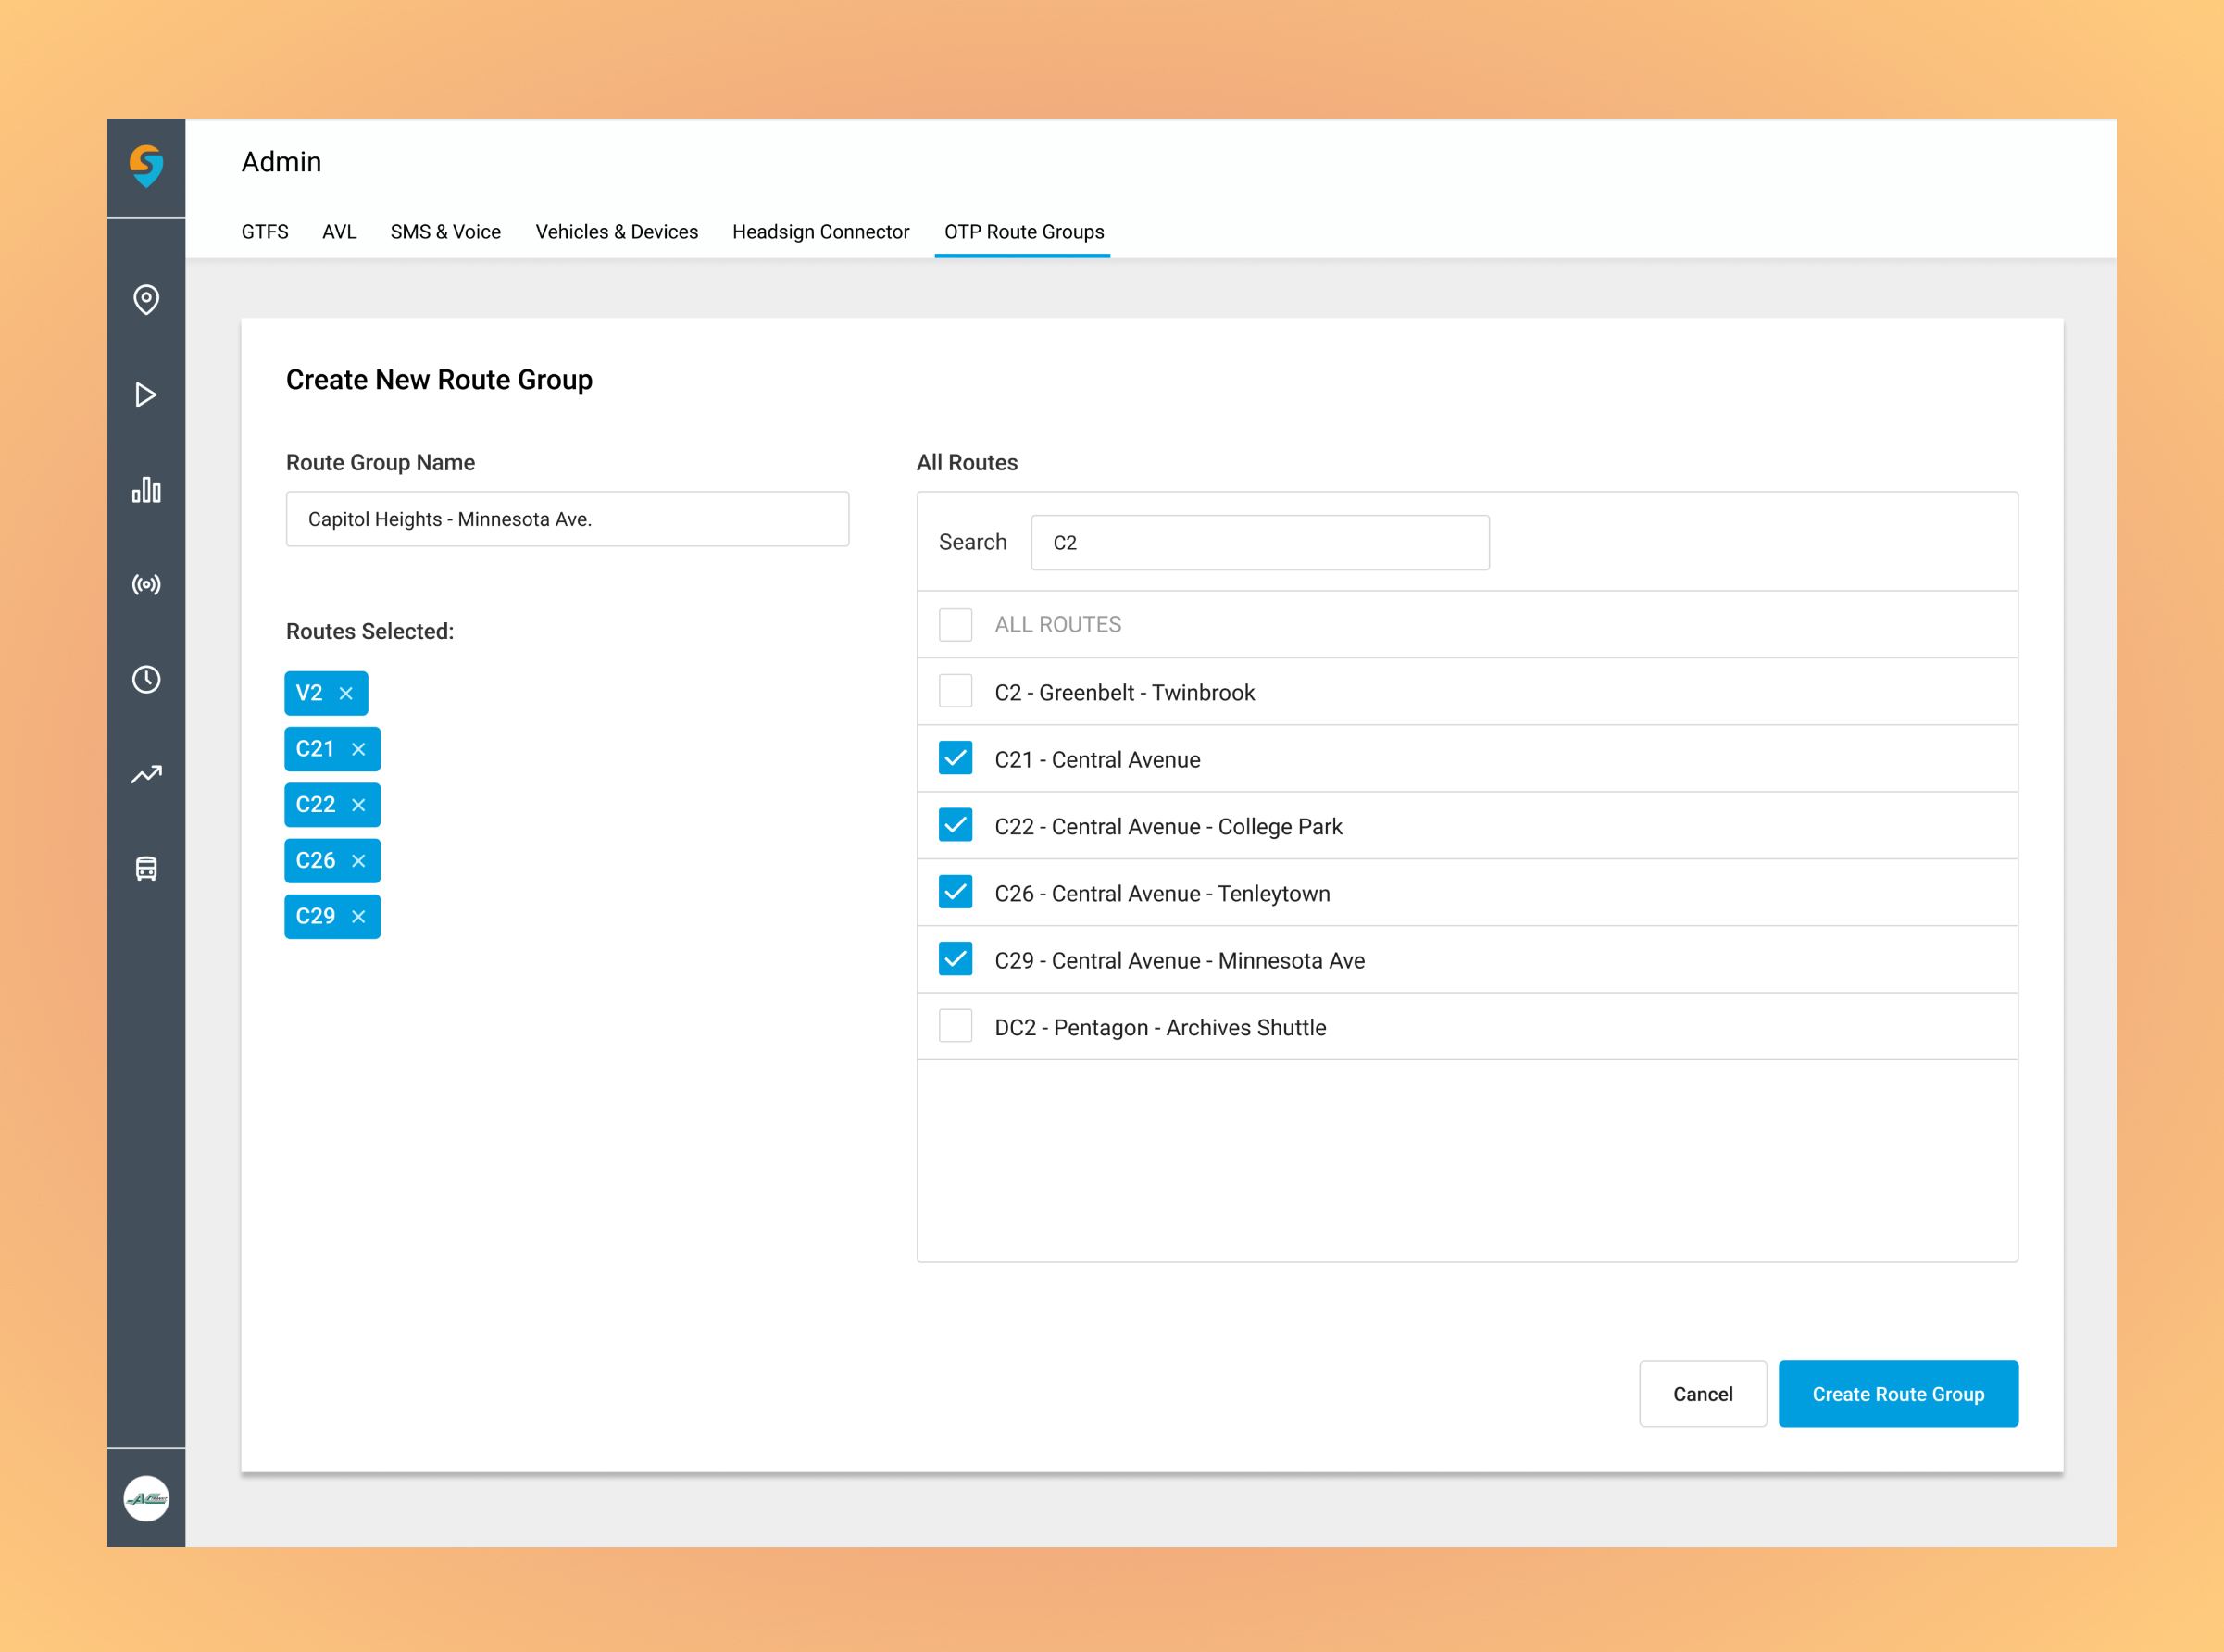Click 'DC2 - Pentagon - Archives Shuttle' text

click(1160, 1028)
